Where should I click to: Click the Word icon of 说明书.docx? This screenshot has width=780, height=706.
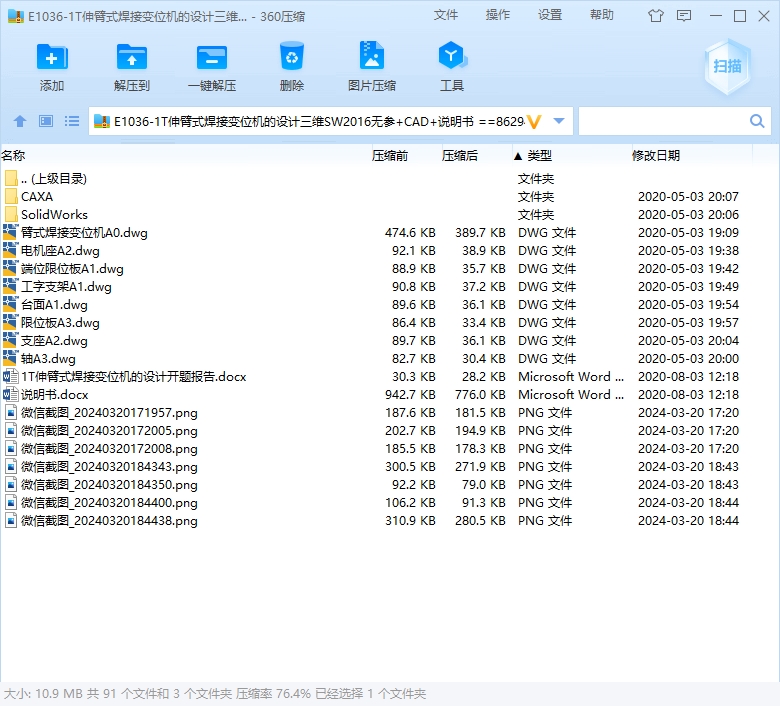[10, 394]
